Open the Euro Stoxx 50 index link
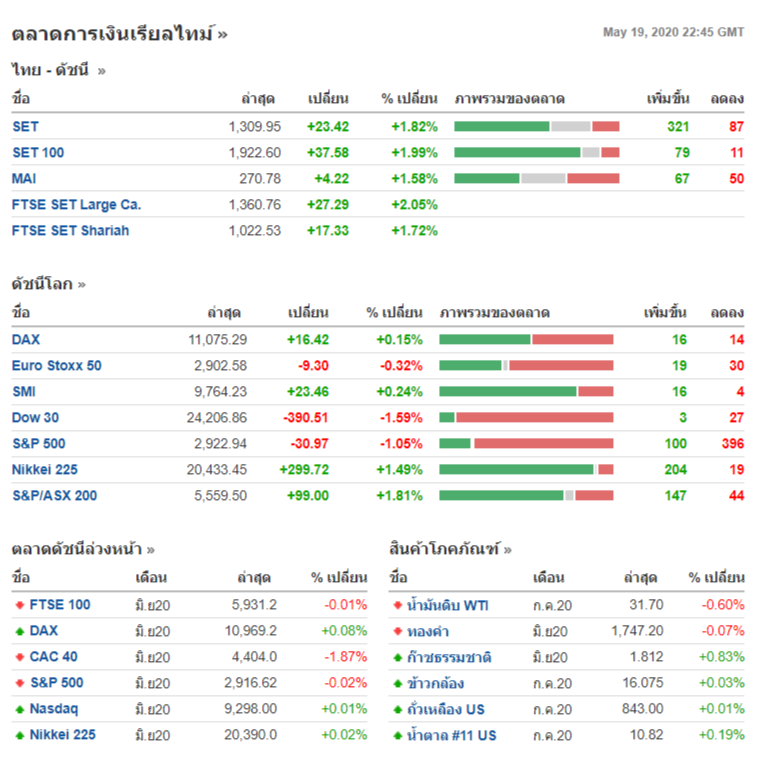 [56, 365]
